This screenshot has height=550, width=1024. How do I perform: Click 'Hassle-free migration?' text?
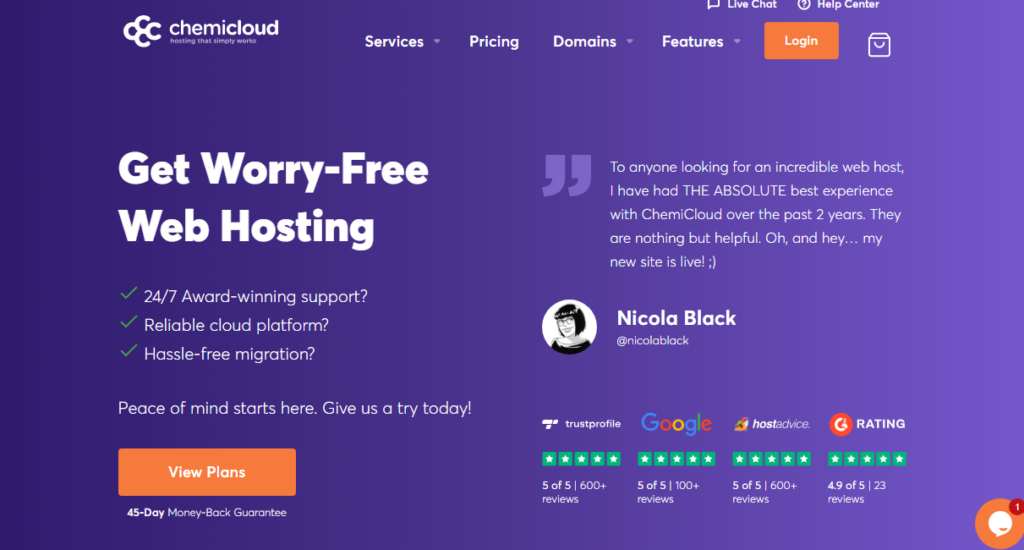[x=229, y=354]
